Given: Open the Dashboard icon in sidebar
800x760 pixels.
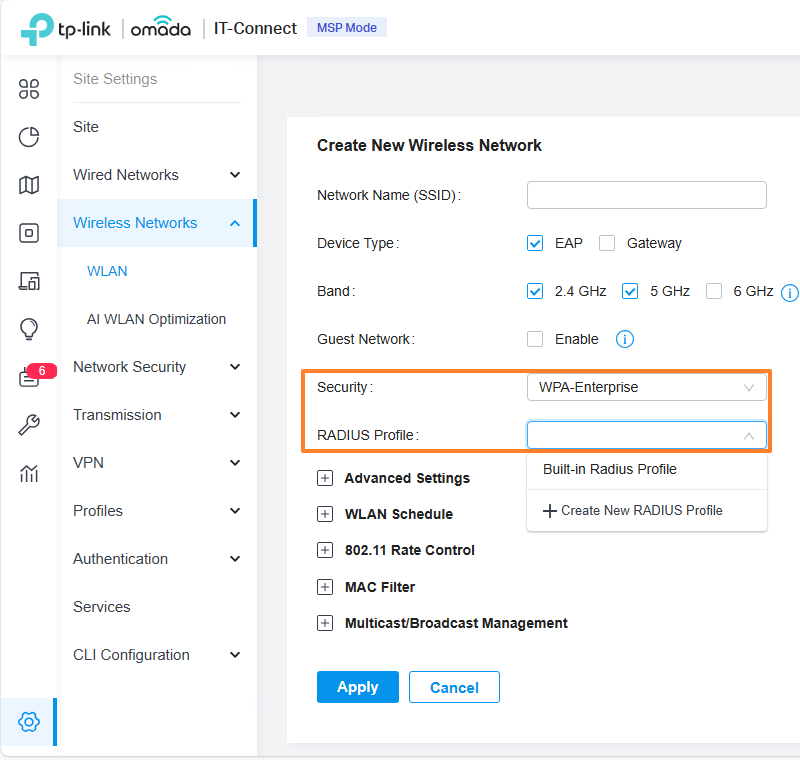Looking at the screenshot, I should click(x=29, y=89).
